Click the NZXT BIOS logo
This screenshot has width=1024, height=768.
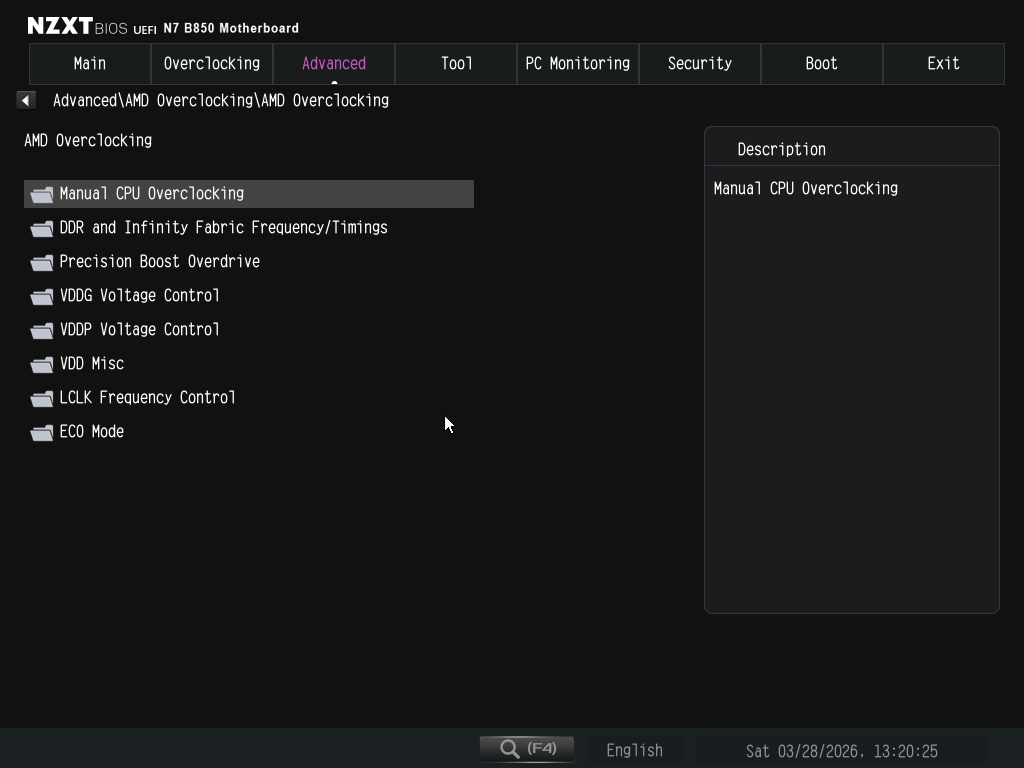[77, 26]
